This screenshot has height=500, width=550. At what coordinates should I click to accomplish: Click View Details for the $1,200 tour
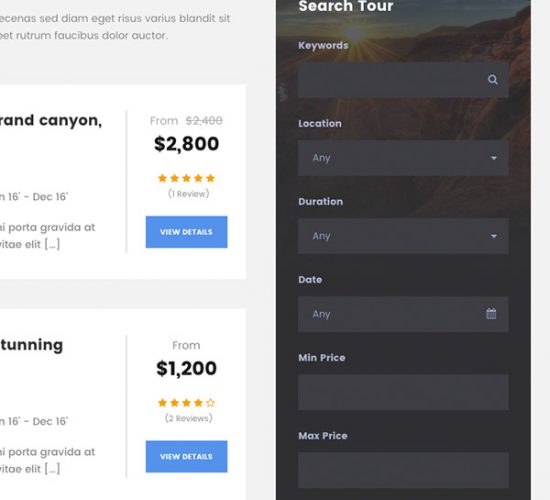(186, 456)
